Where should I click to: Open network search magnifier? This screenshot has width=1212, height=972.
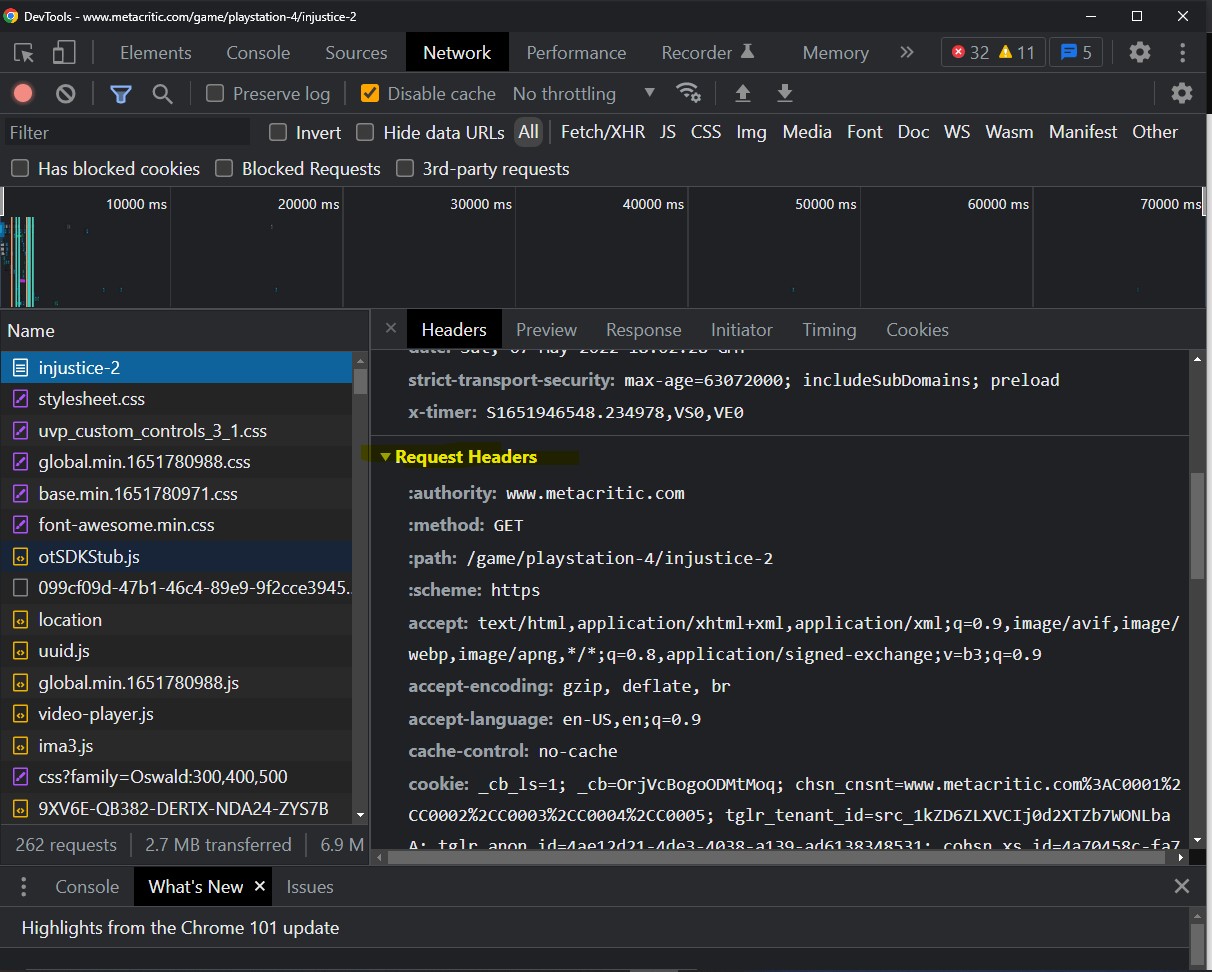pos(162,94)
